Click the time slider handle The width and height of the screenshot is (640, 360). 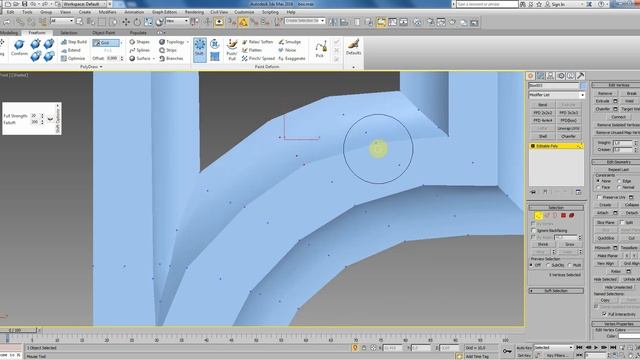(19, 330)
